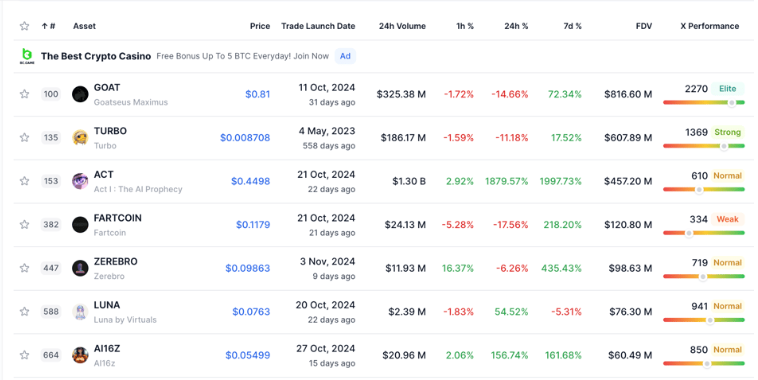758x380 pixels.
Task: Click the BC.GAME casino logo
Action: tap(27, 56)
